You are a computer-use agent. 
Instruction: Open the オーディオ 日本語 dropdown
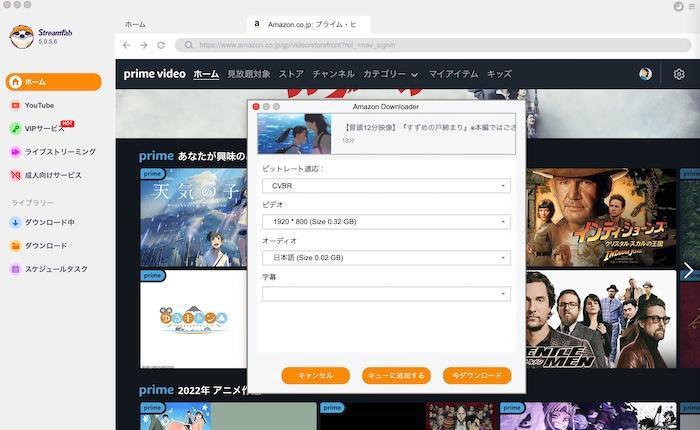(x=386, y=258)
